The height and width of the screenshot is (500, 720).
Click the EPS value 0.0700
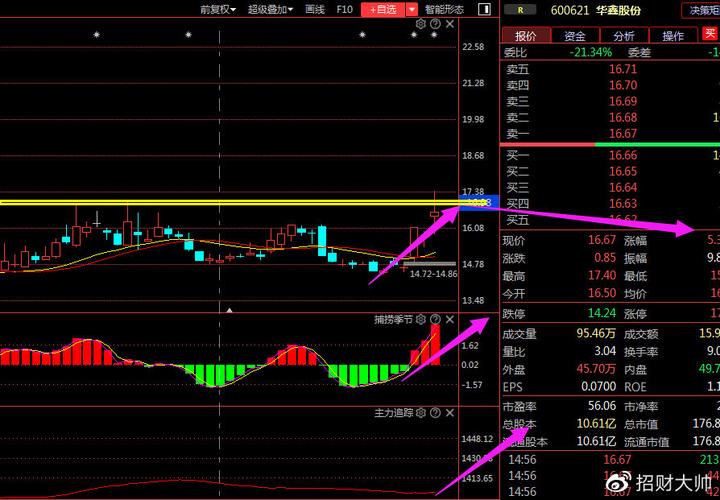[x=599, y=387]
